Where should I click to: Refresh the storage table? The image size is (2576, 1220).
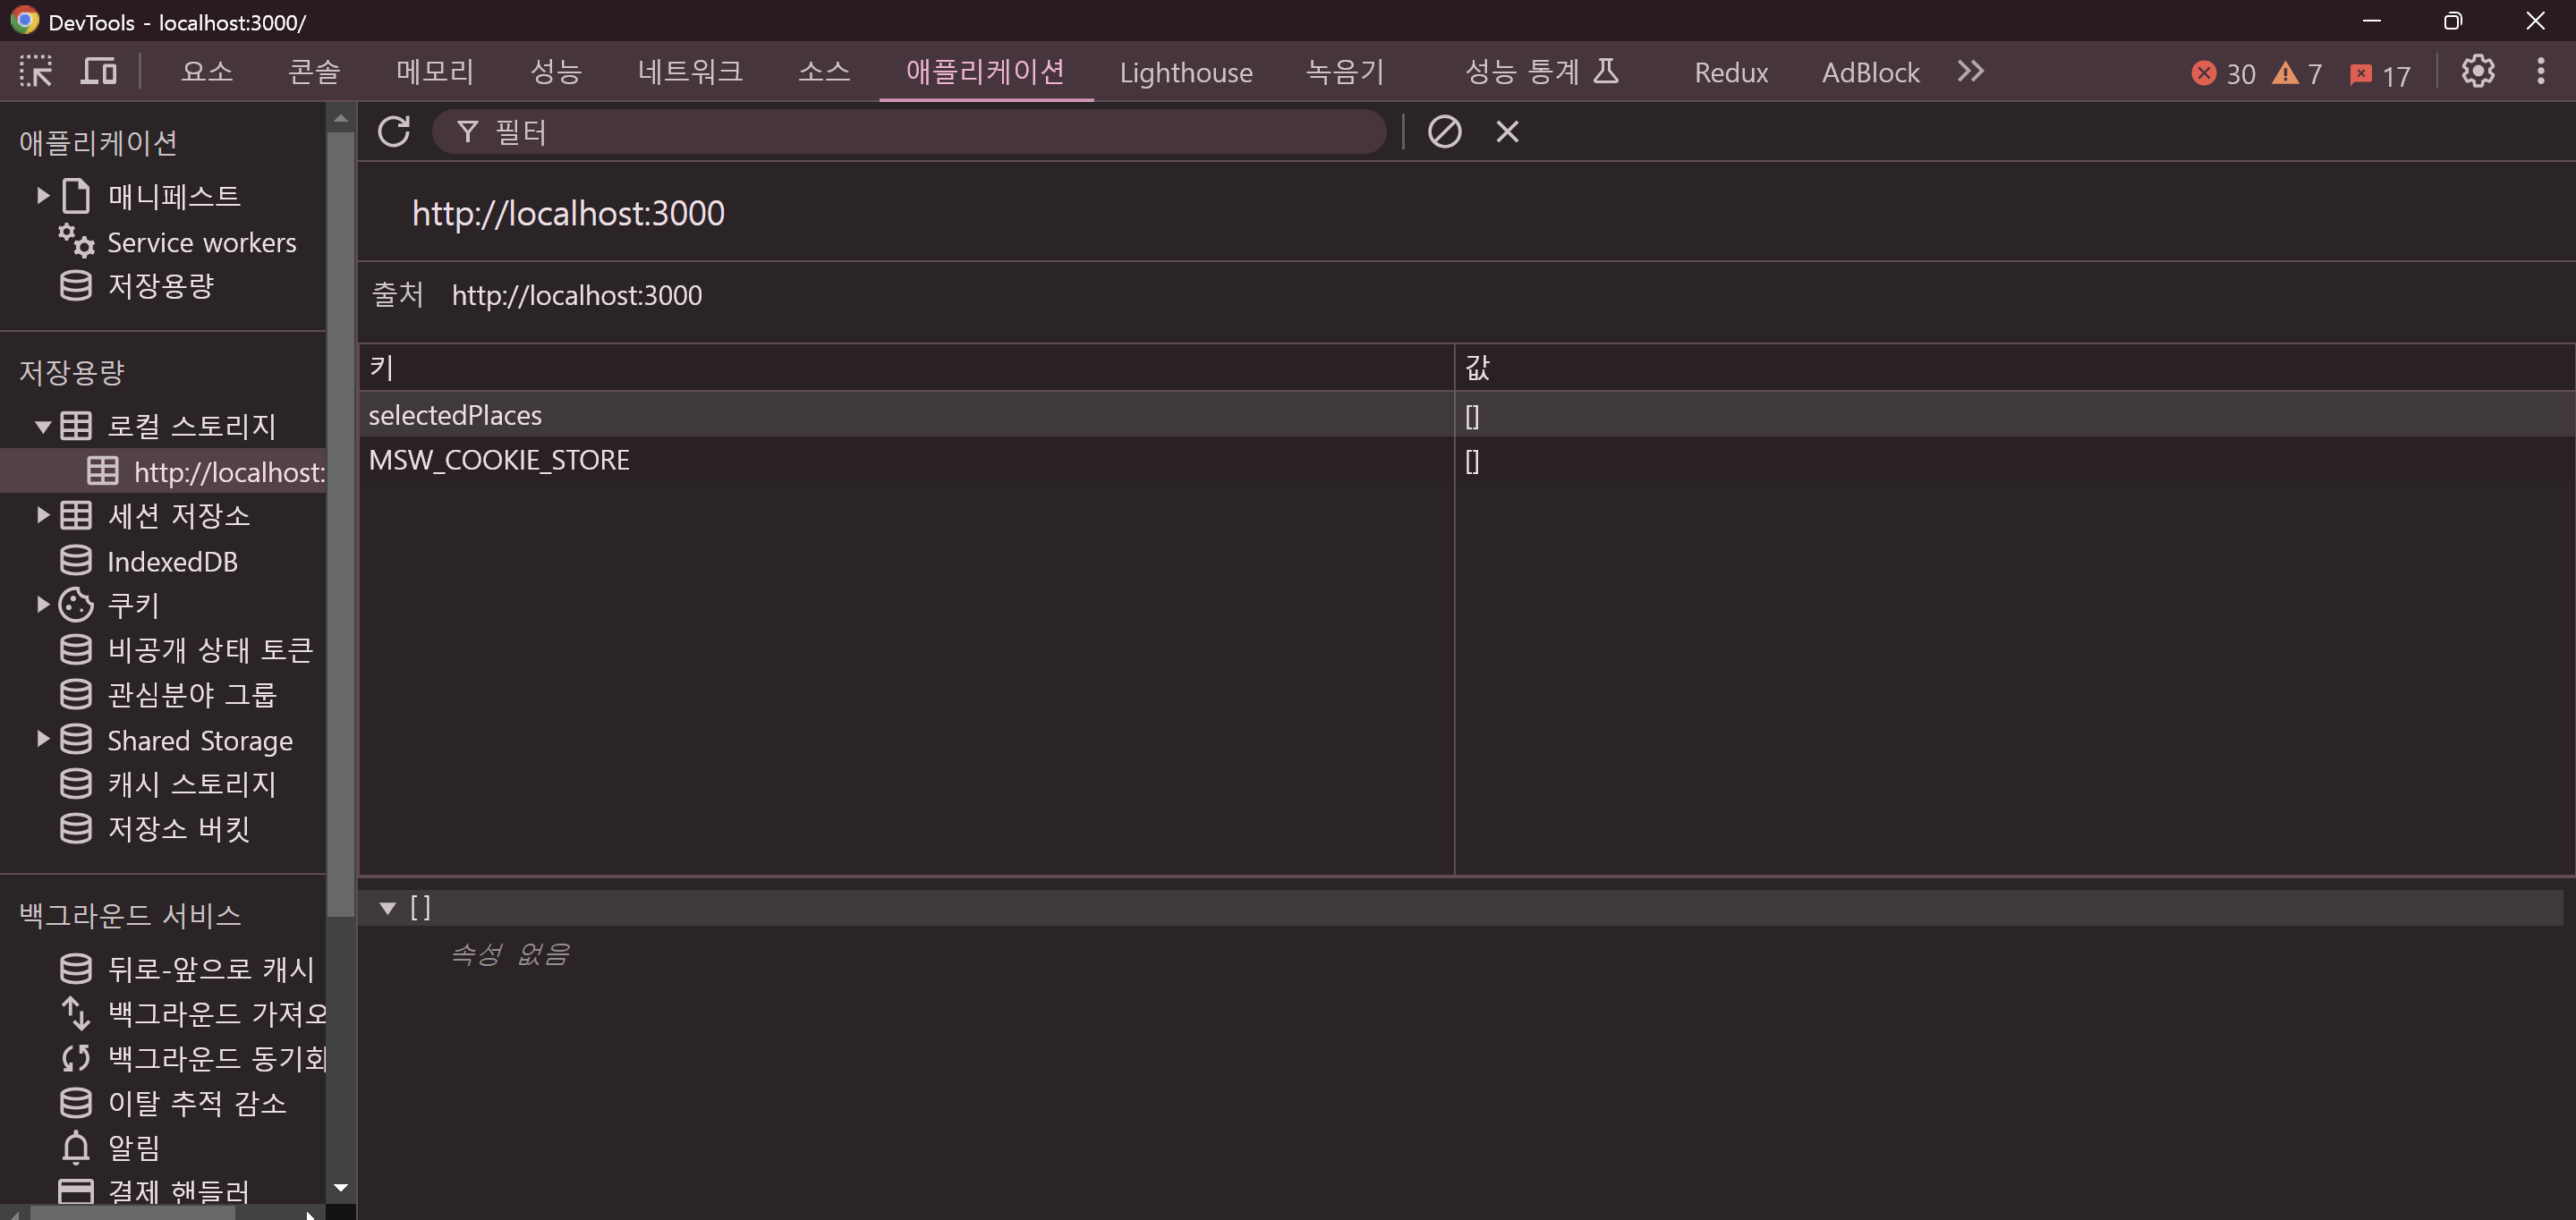pos(394,131)
